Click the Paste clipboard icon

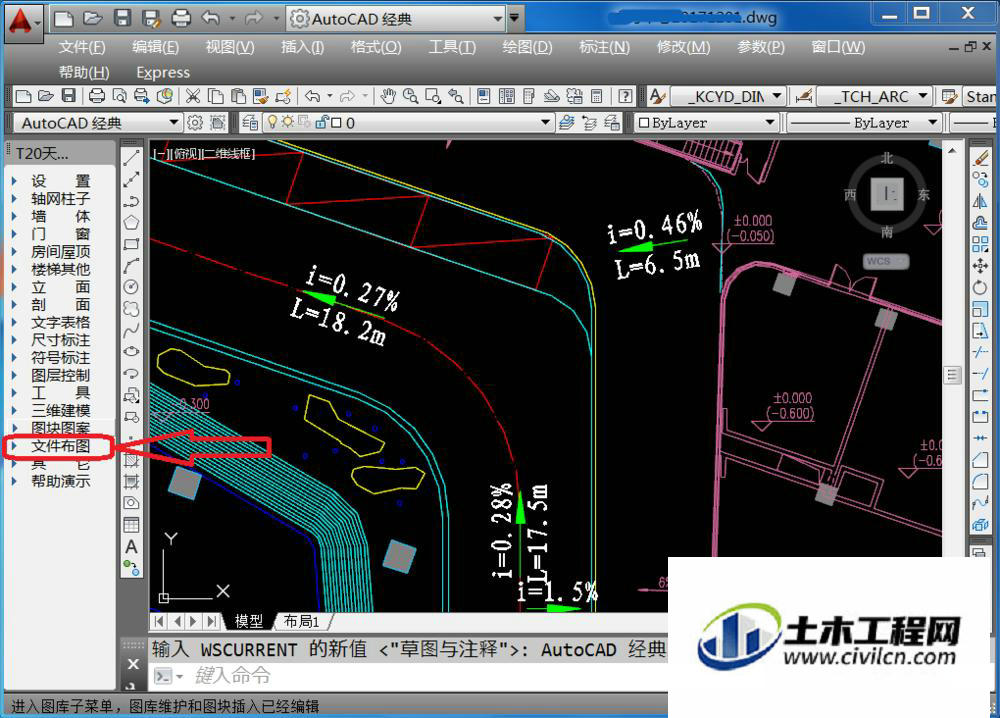(x=238, y=96)
